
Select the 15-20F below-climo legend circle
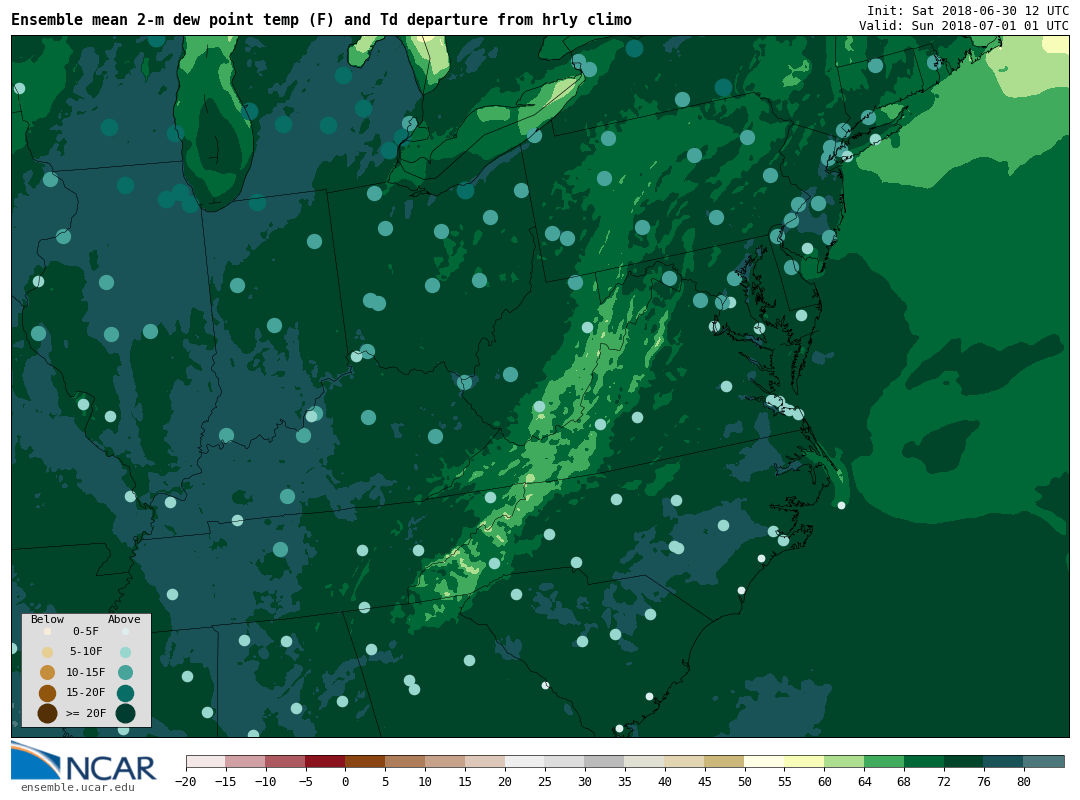47,693
